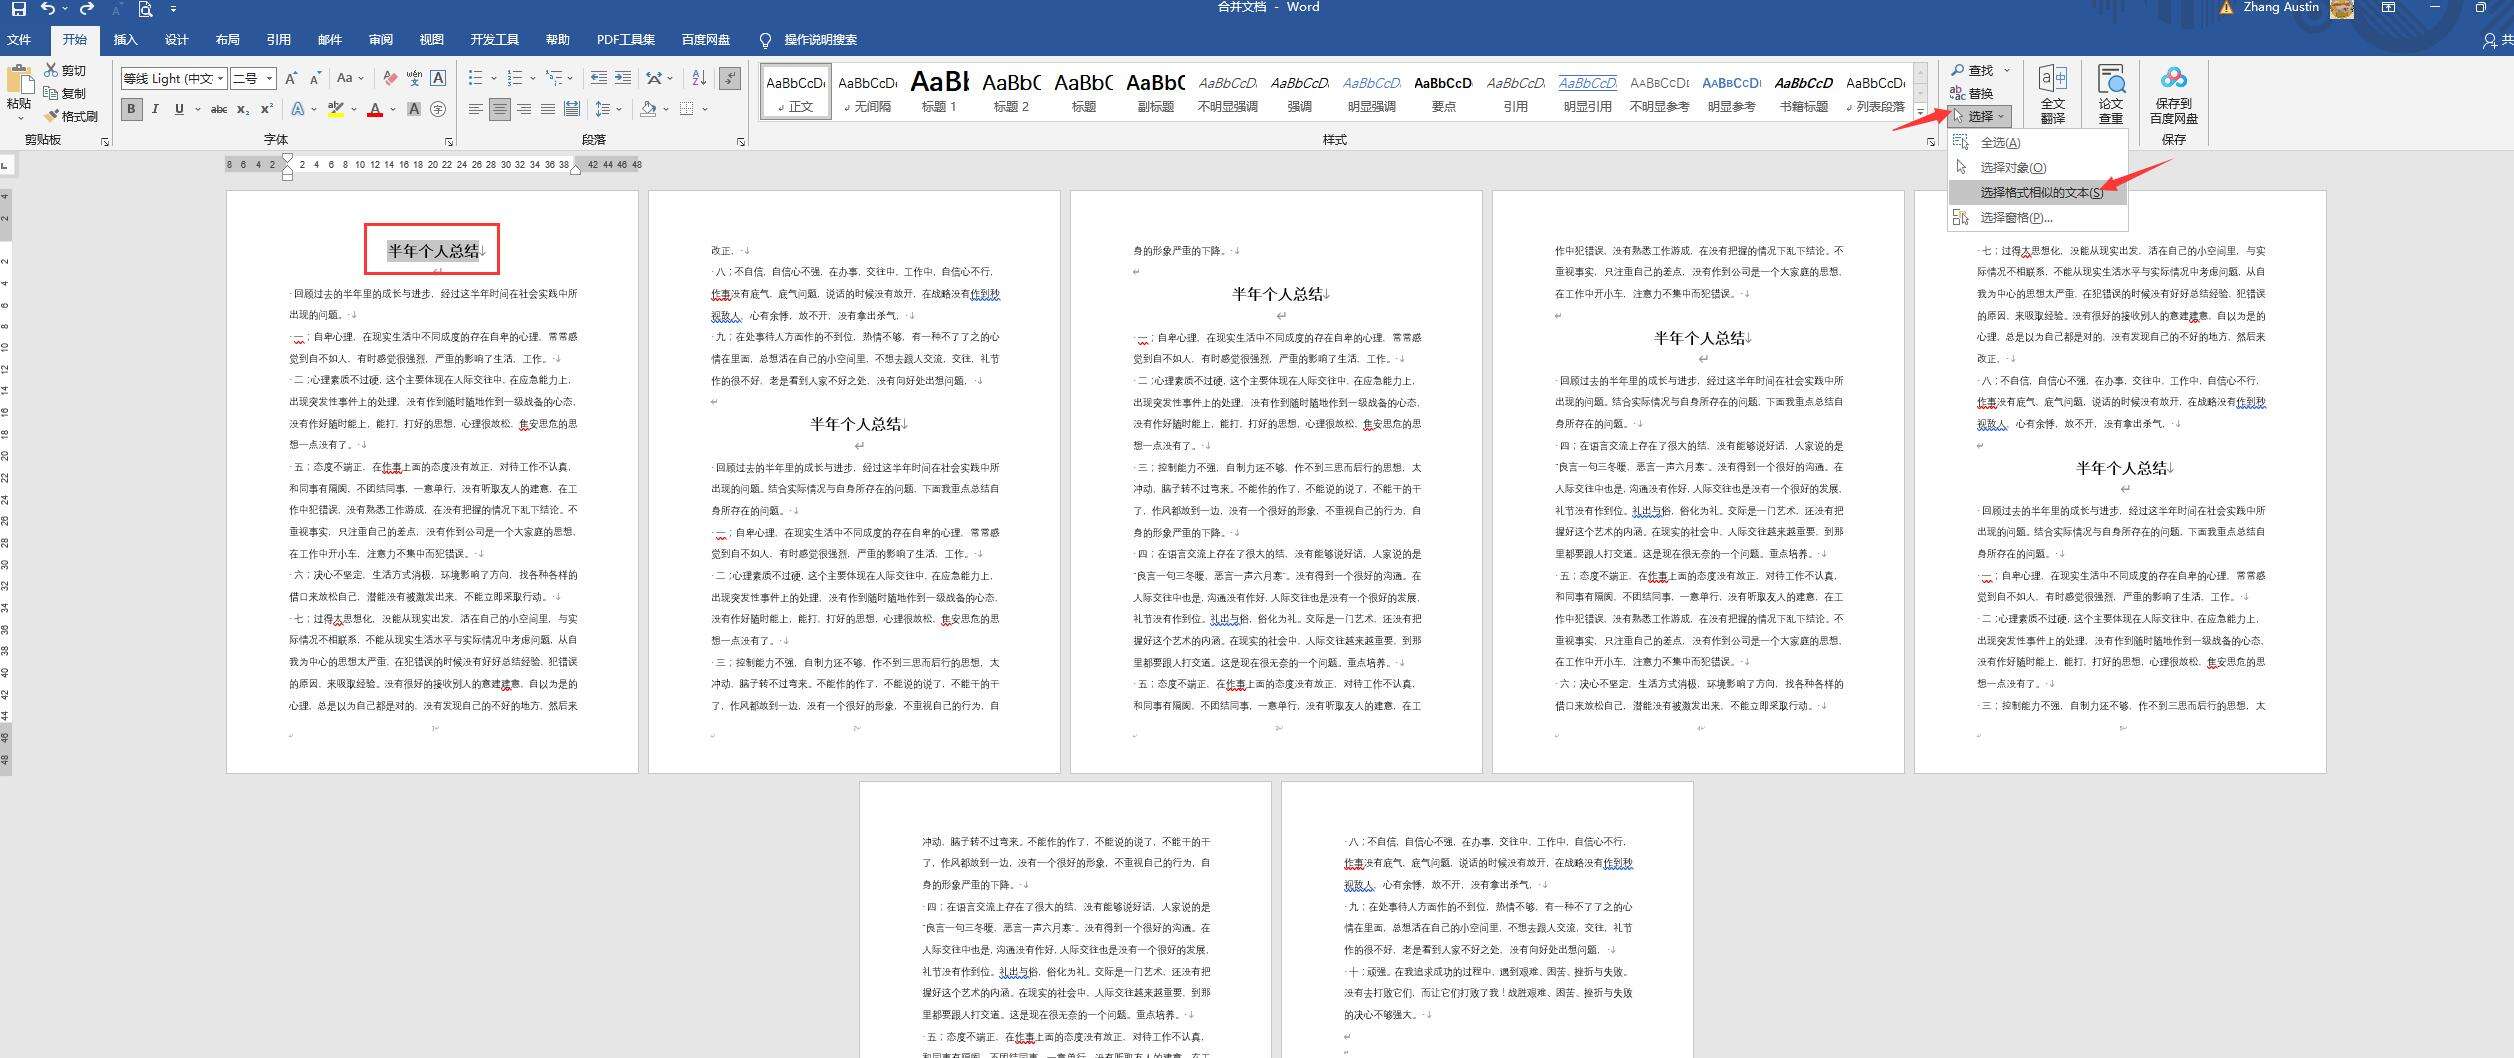Click the increase indent icon
The width and height of the screenshot is (2514, 1058).
coord(622,78)
